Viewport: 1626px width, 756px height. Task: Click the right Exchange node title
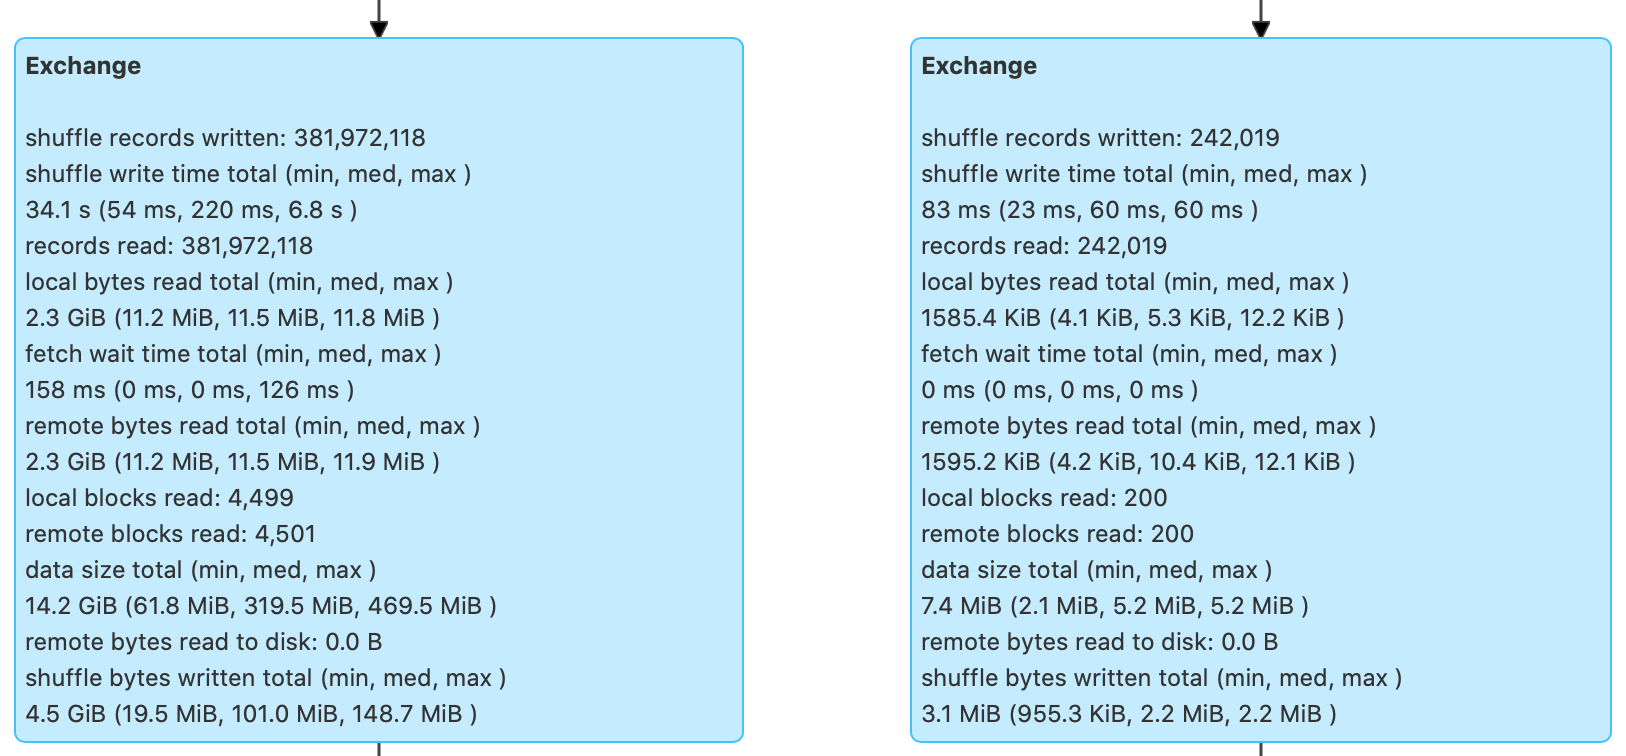[978, 66]
